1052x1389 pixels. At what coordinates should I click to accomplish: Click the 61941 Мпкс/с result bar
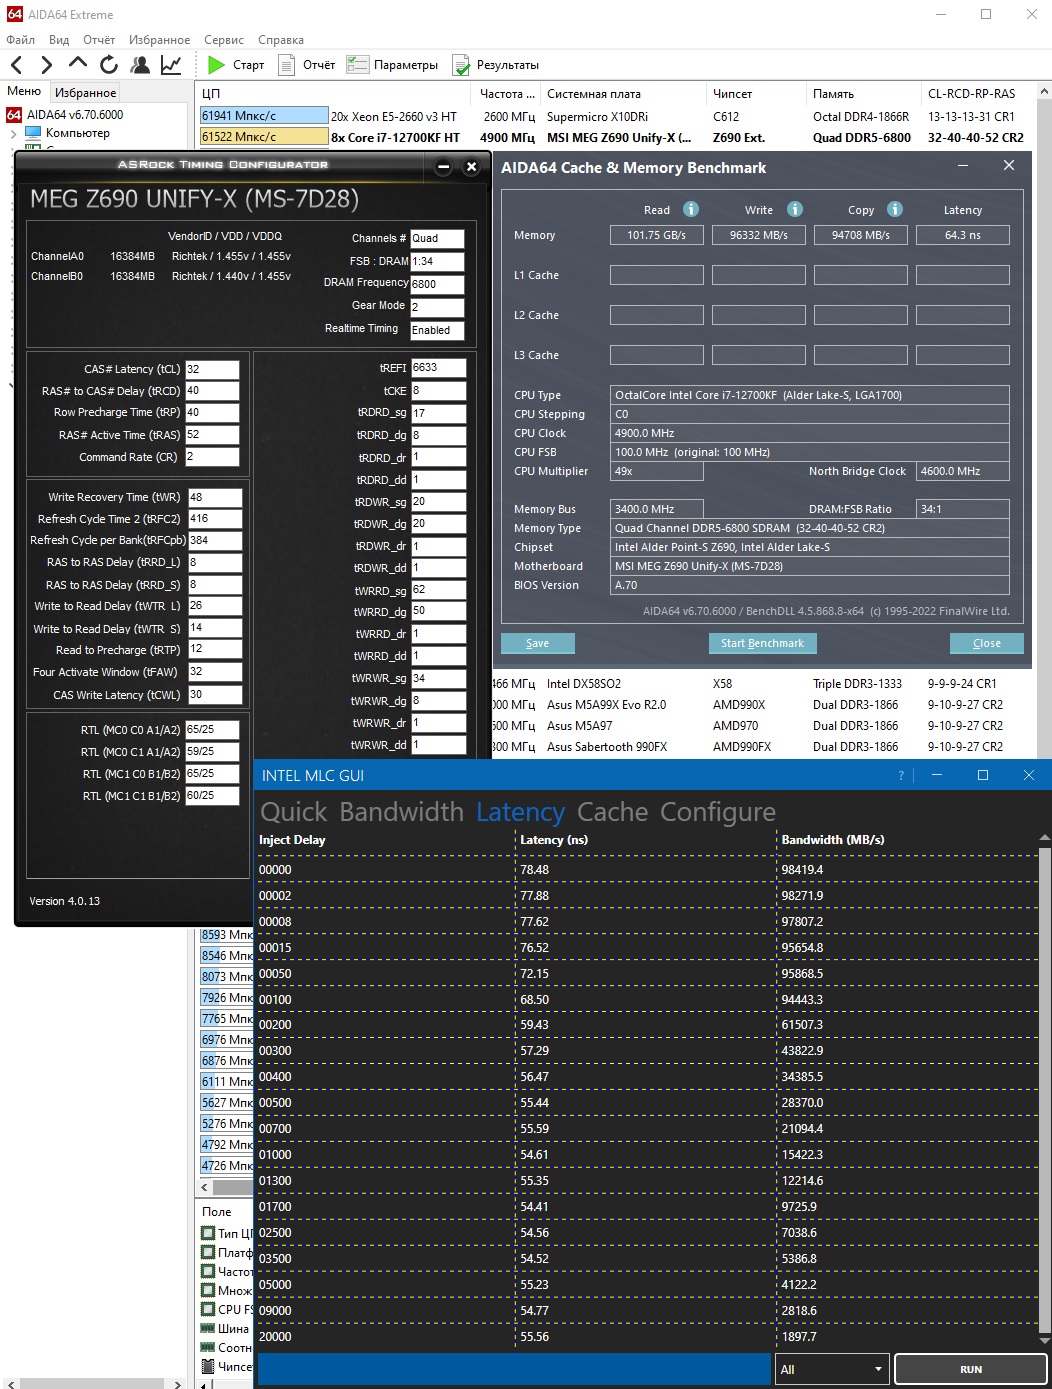point(264,115)
